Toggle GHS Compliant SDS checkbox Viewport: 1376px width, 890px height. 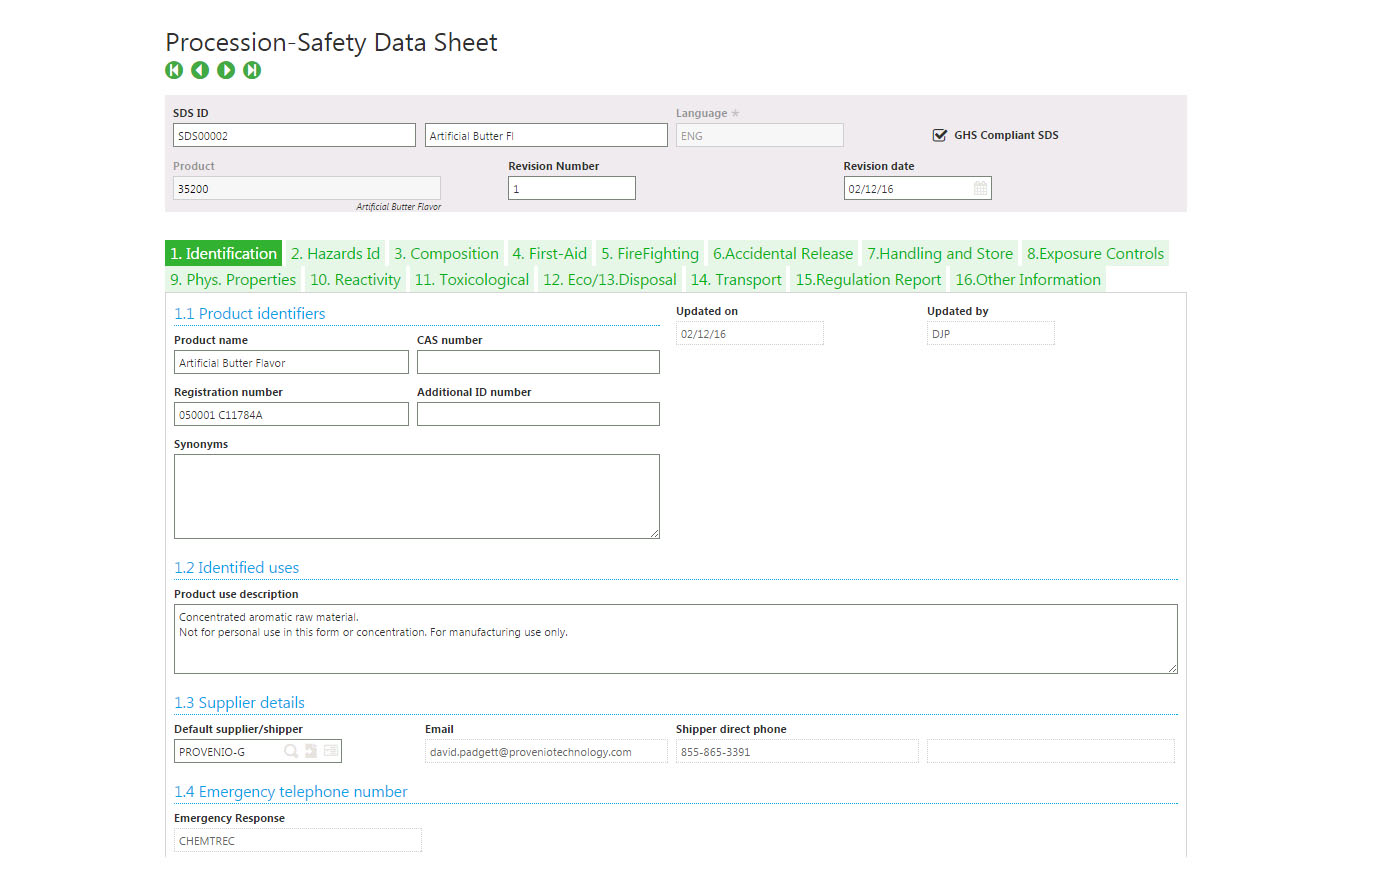coord(939,135)
